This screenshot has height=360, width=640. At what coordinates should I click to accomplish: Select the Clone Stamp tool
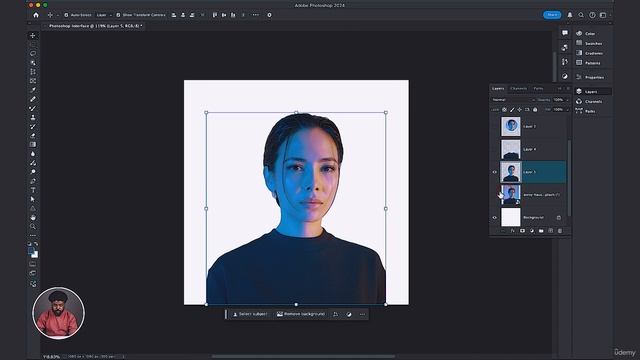pos(33,117)
